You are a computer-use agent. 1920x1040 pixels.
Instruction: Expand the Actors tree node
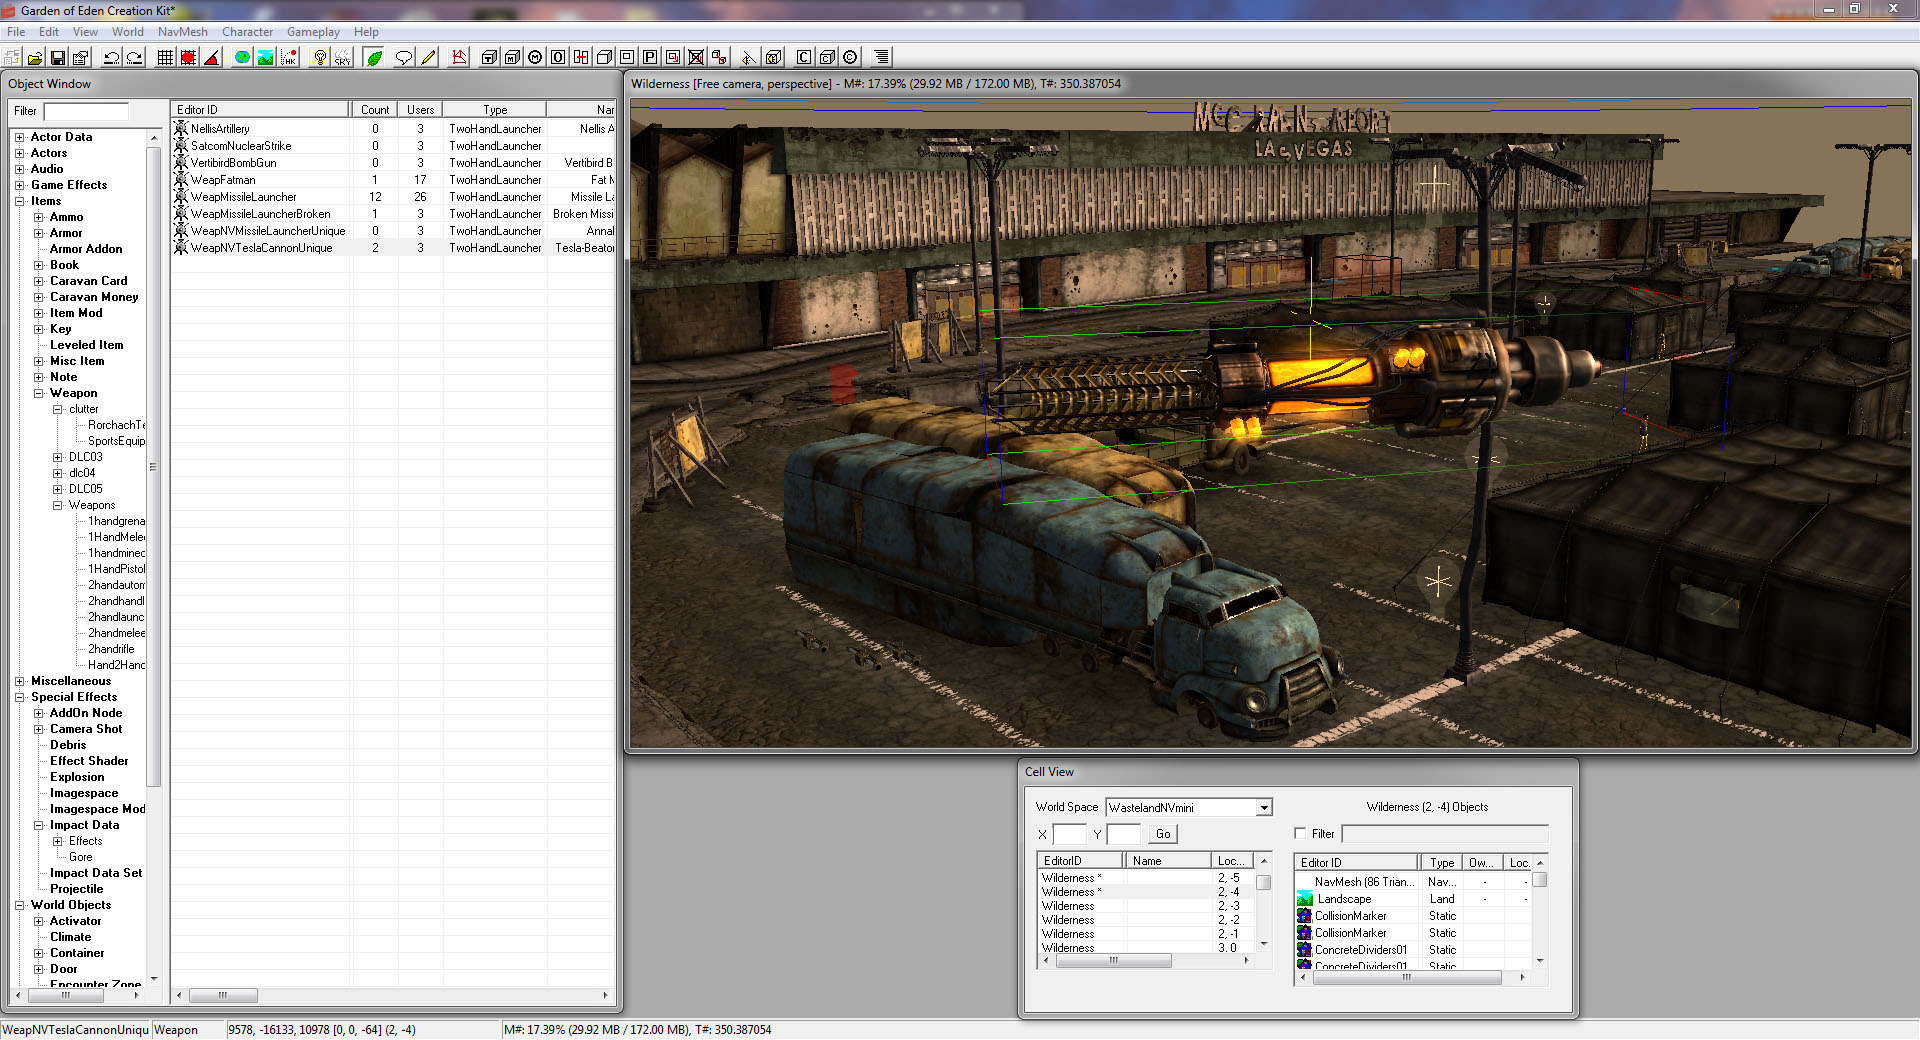click(20, 153)
